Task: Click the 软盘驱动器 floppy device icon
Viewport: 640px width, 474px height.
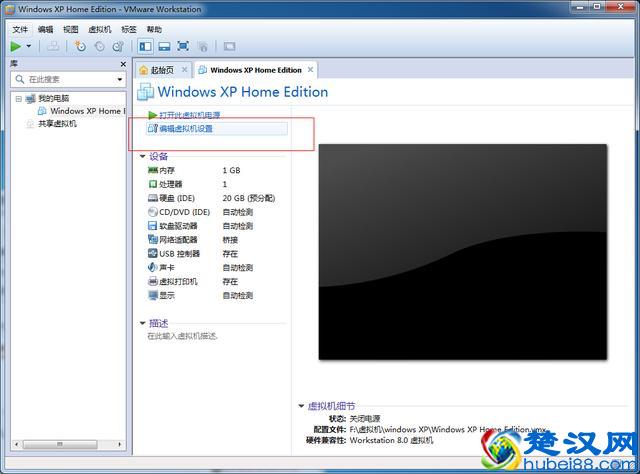Action: point(153,226)
